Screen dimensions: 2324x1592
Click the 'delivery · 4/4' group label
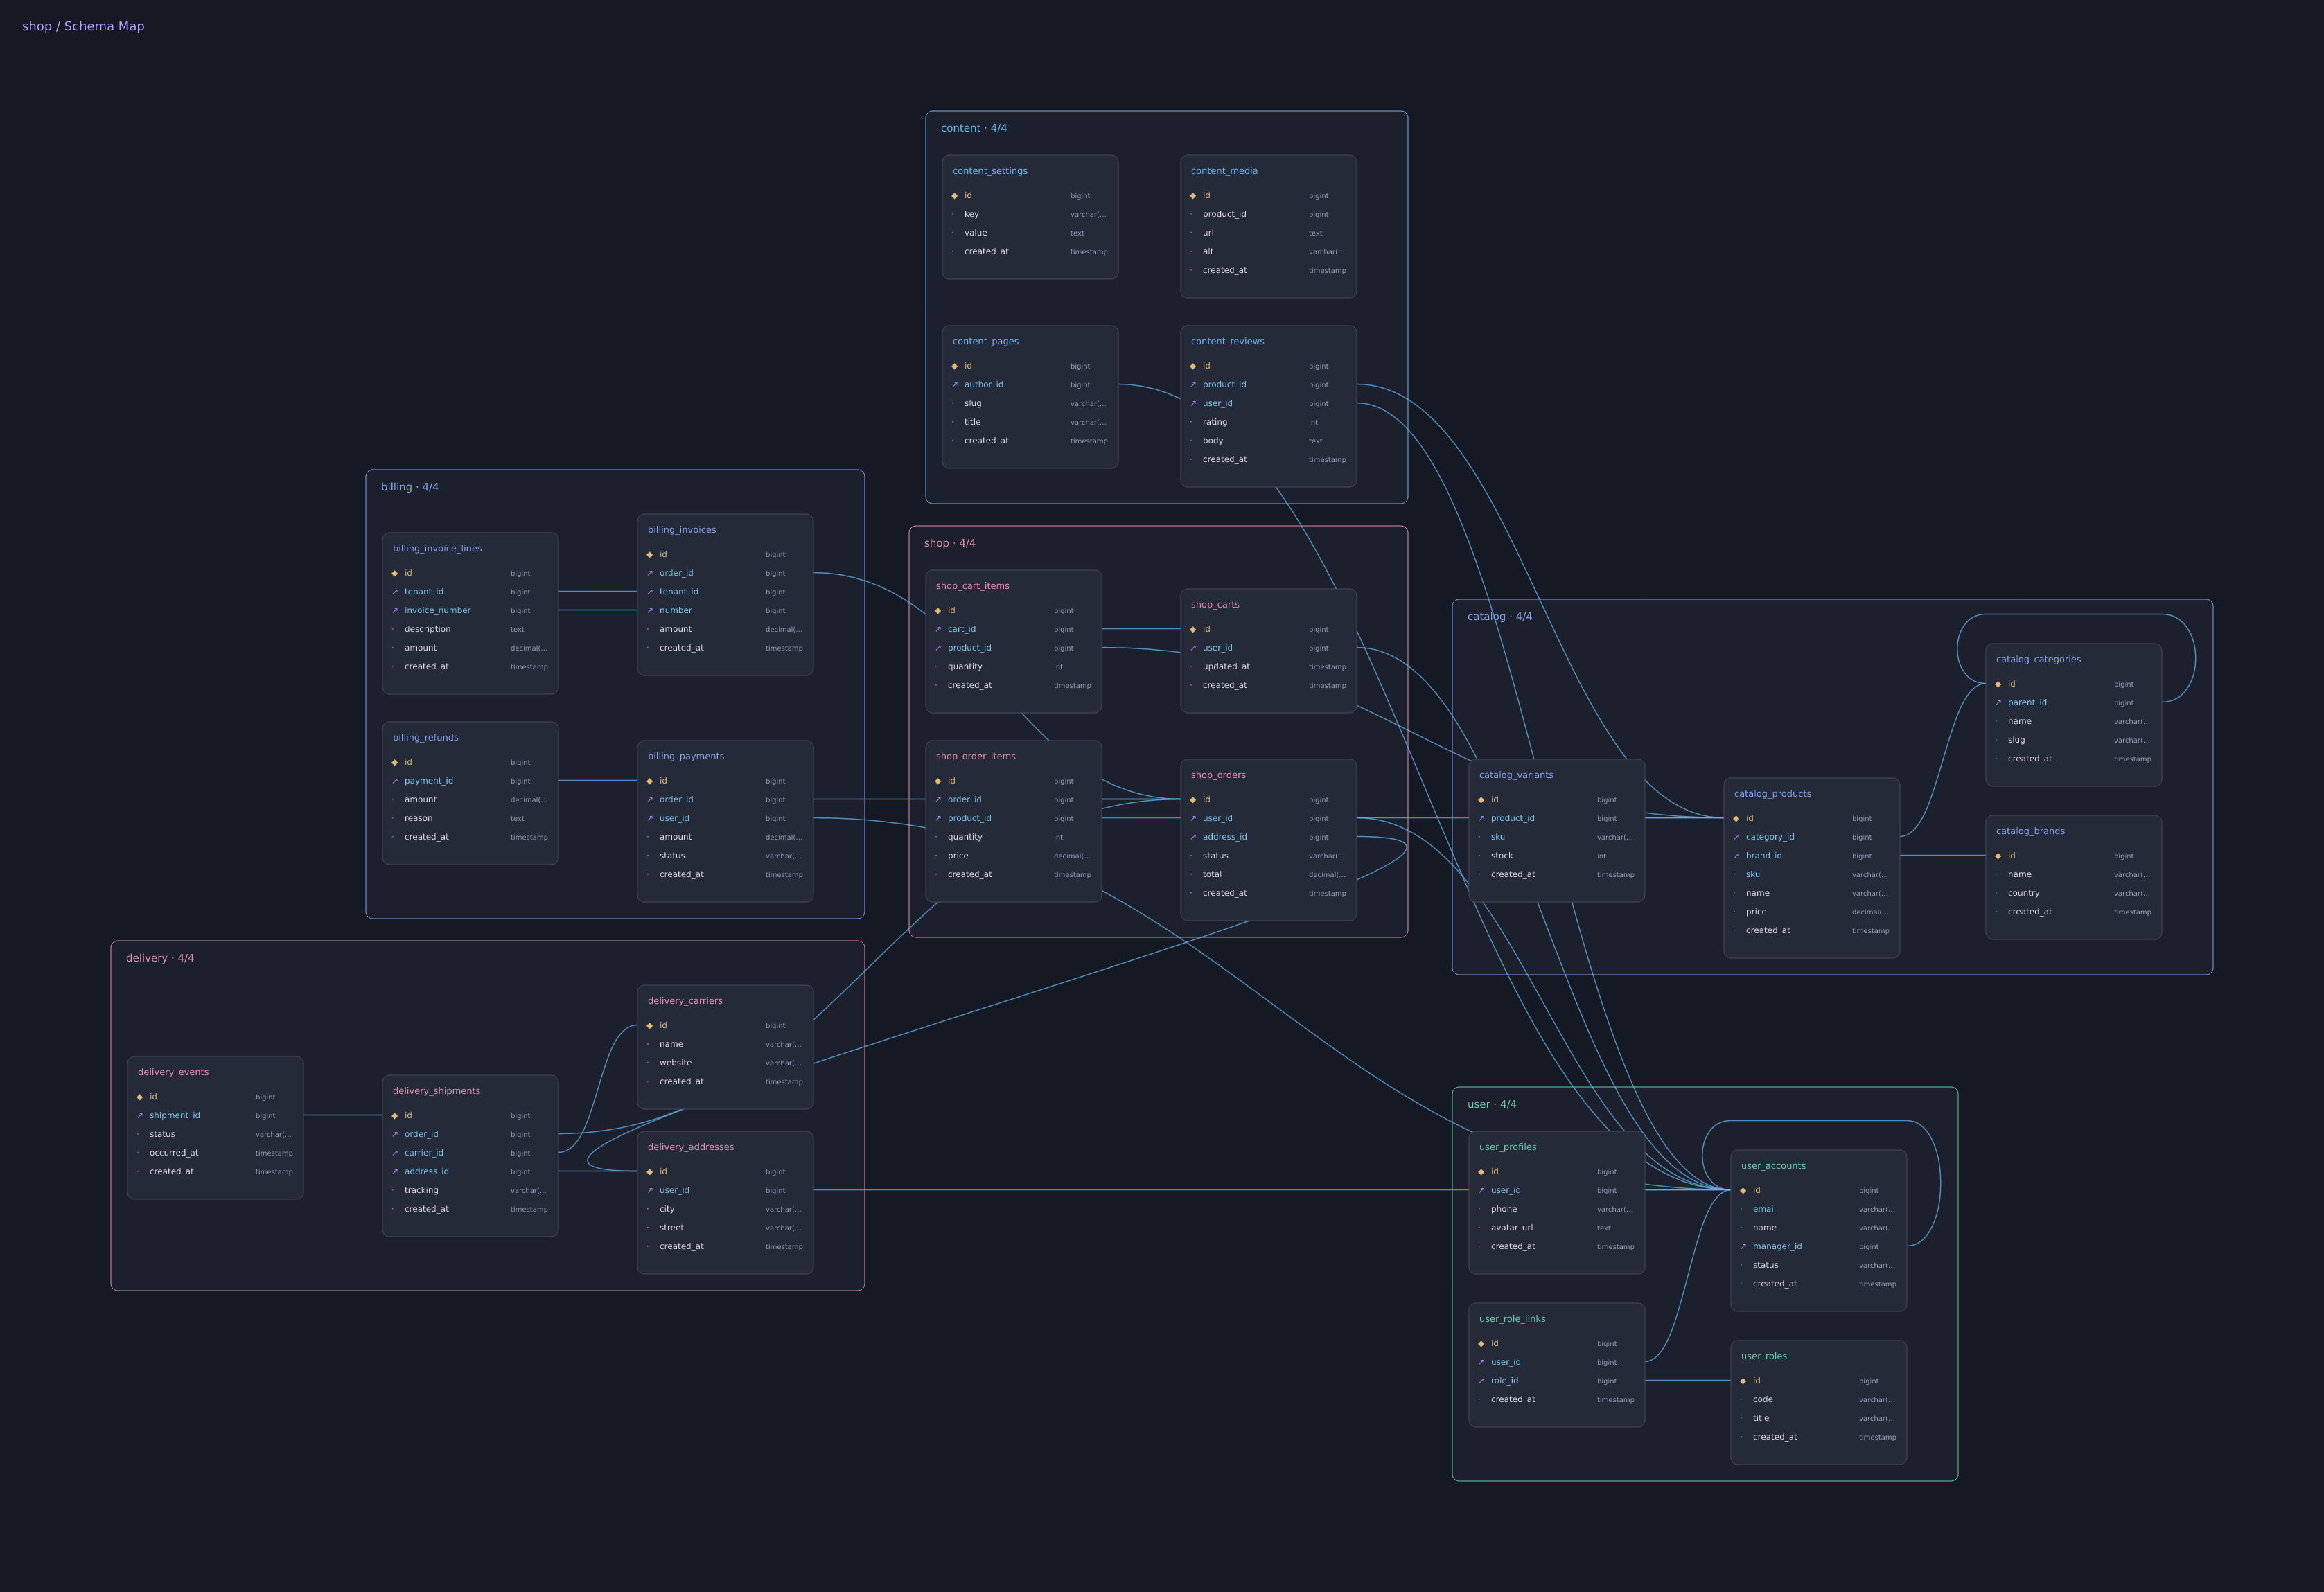(160, 958)
